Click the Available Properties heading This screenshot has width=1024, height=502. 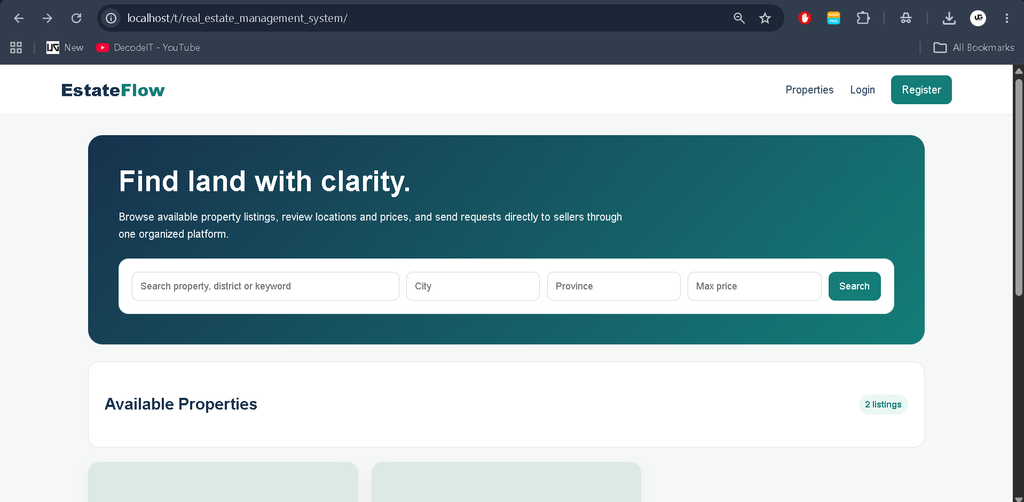[181, 404]
